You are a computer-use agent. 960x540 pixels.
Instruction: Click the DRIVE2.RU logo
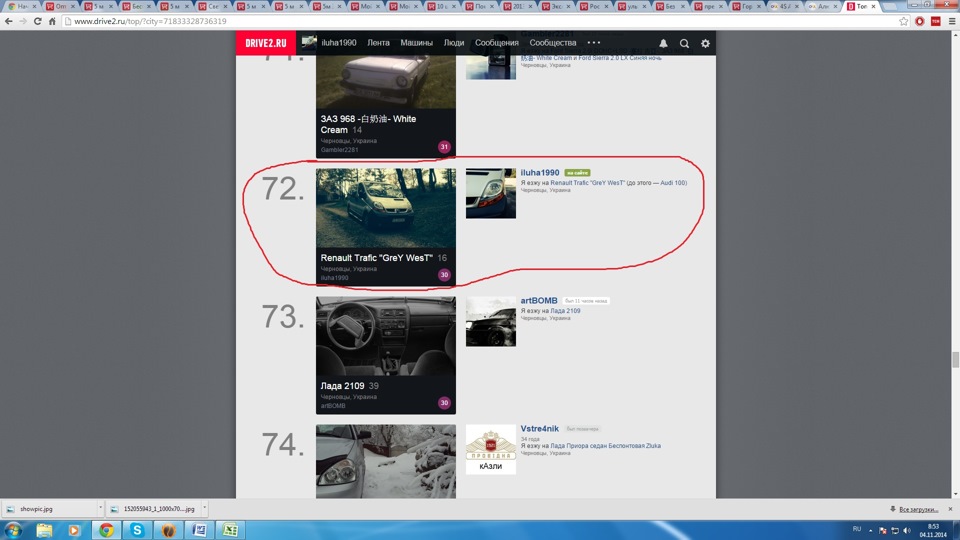point(266,43)
